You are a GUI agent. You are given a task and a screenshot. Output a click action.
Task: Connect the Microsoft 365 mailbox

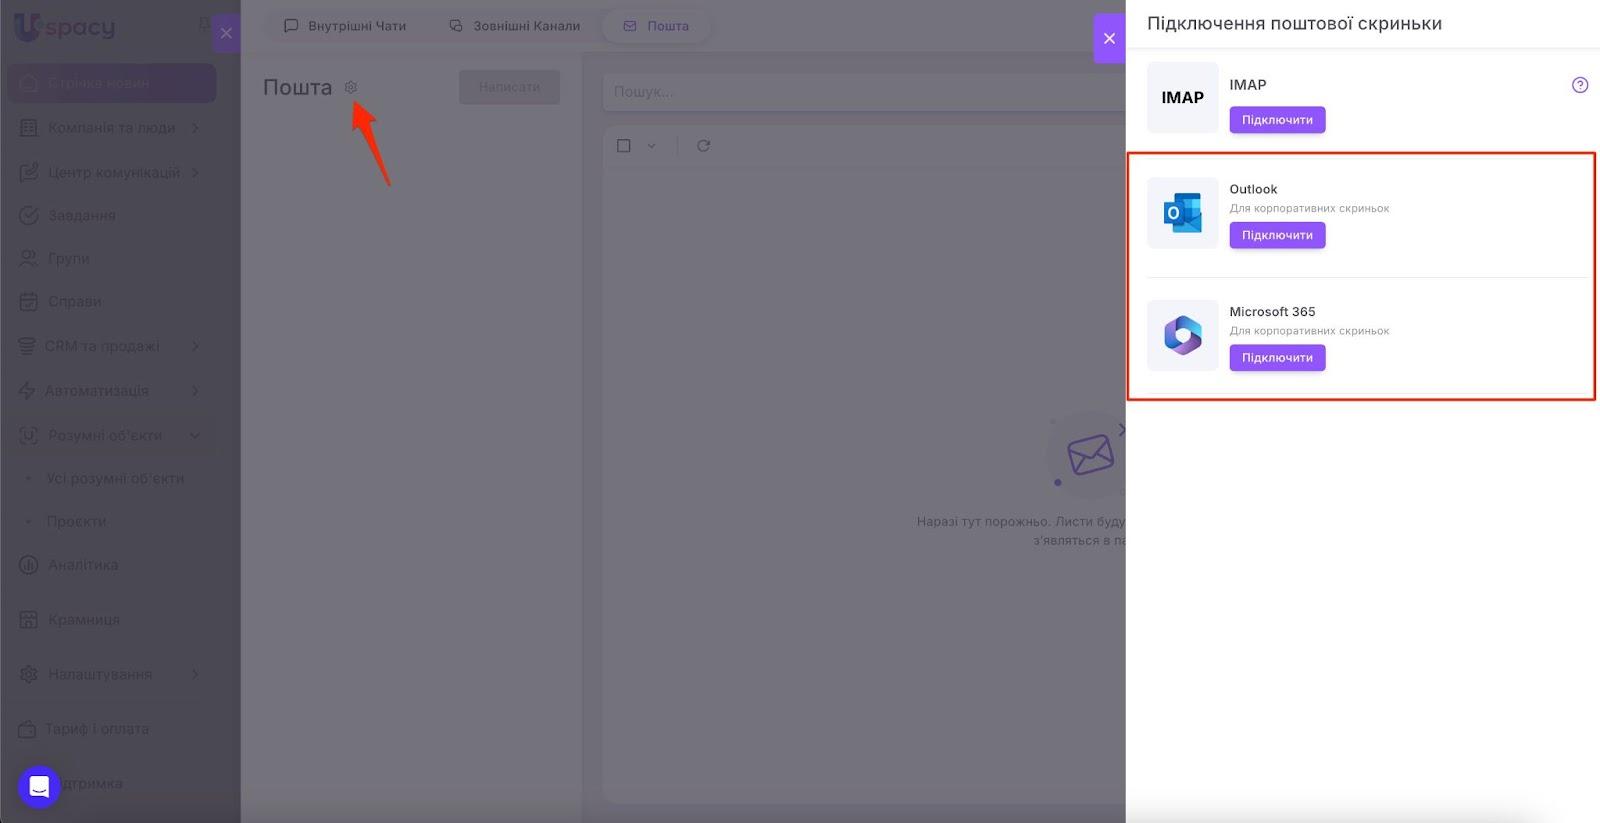pos(1277,358)
